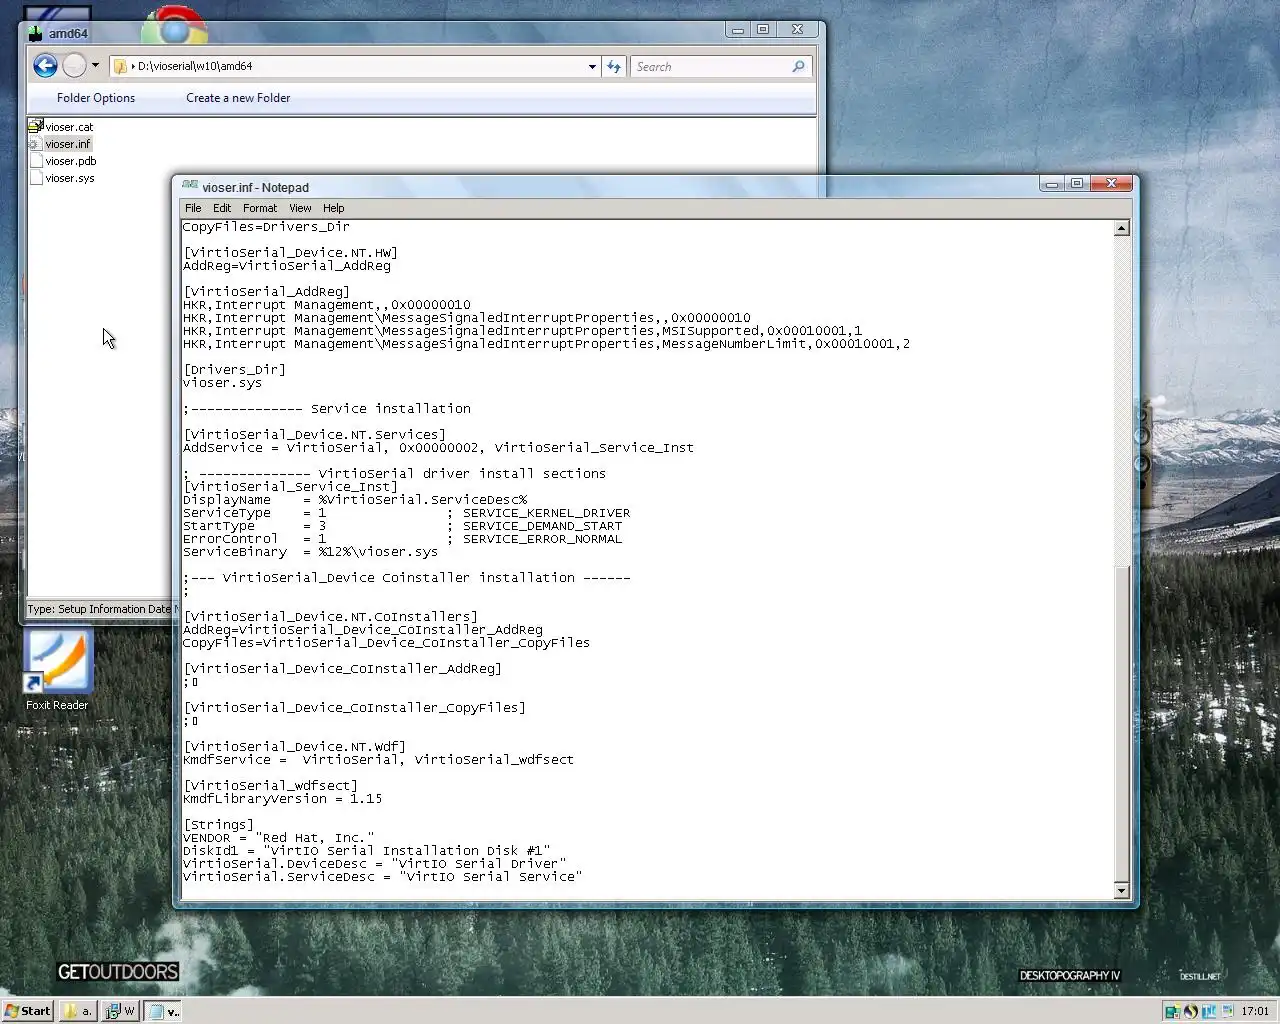Minimize the Notepad window

[1052, 184]
